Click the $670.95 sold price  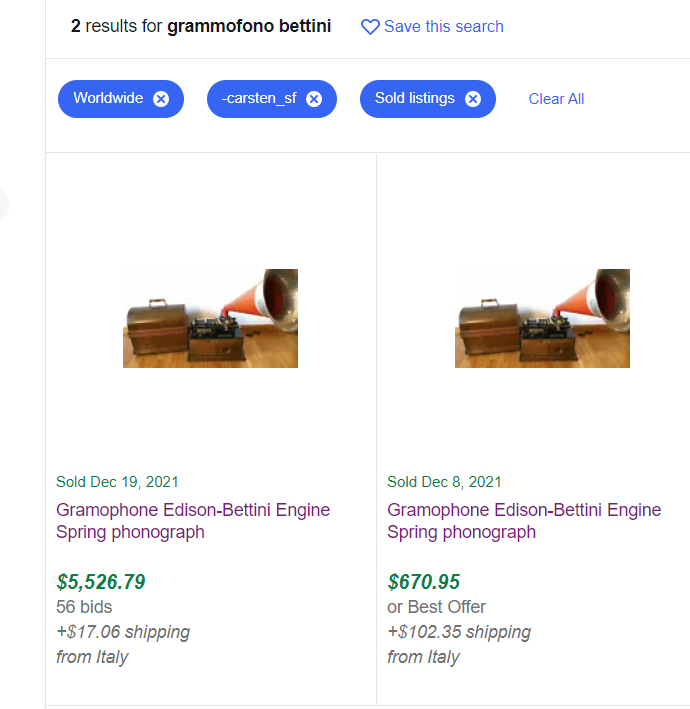pyautogui.click(x=424, y=582)
